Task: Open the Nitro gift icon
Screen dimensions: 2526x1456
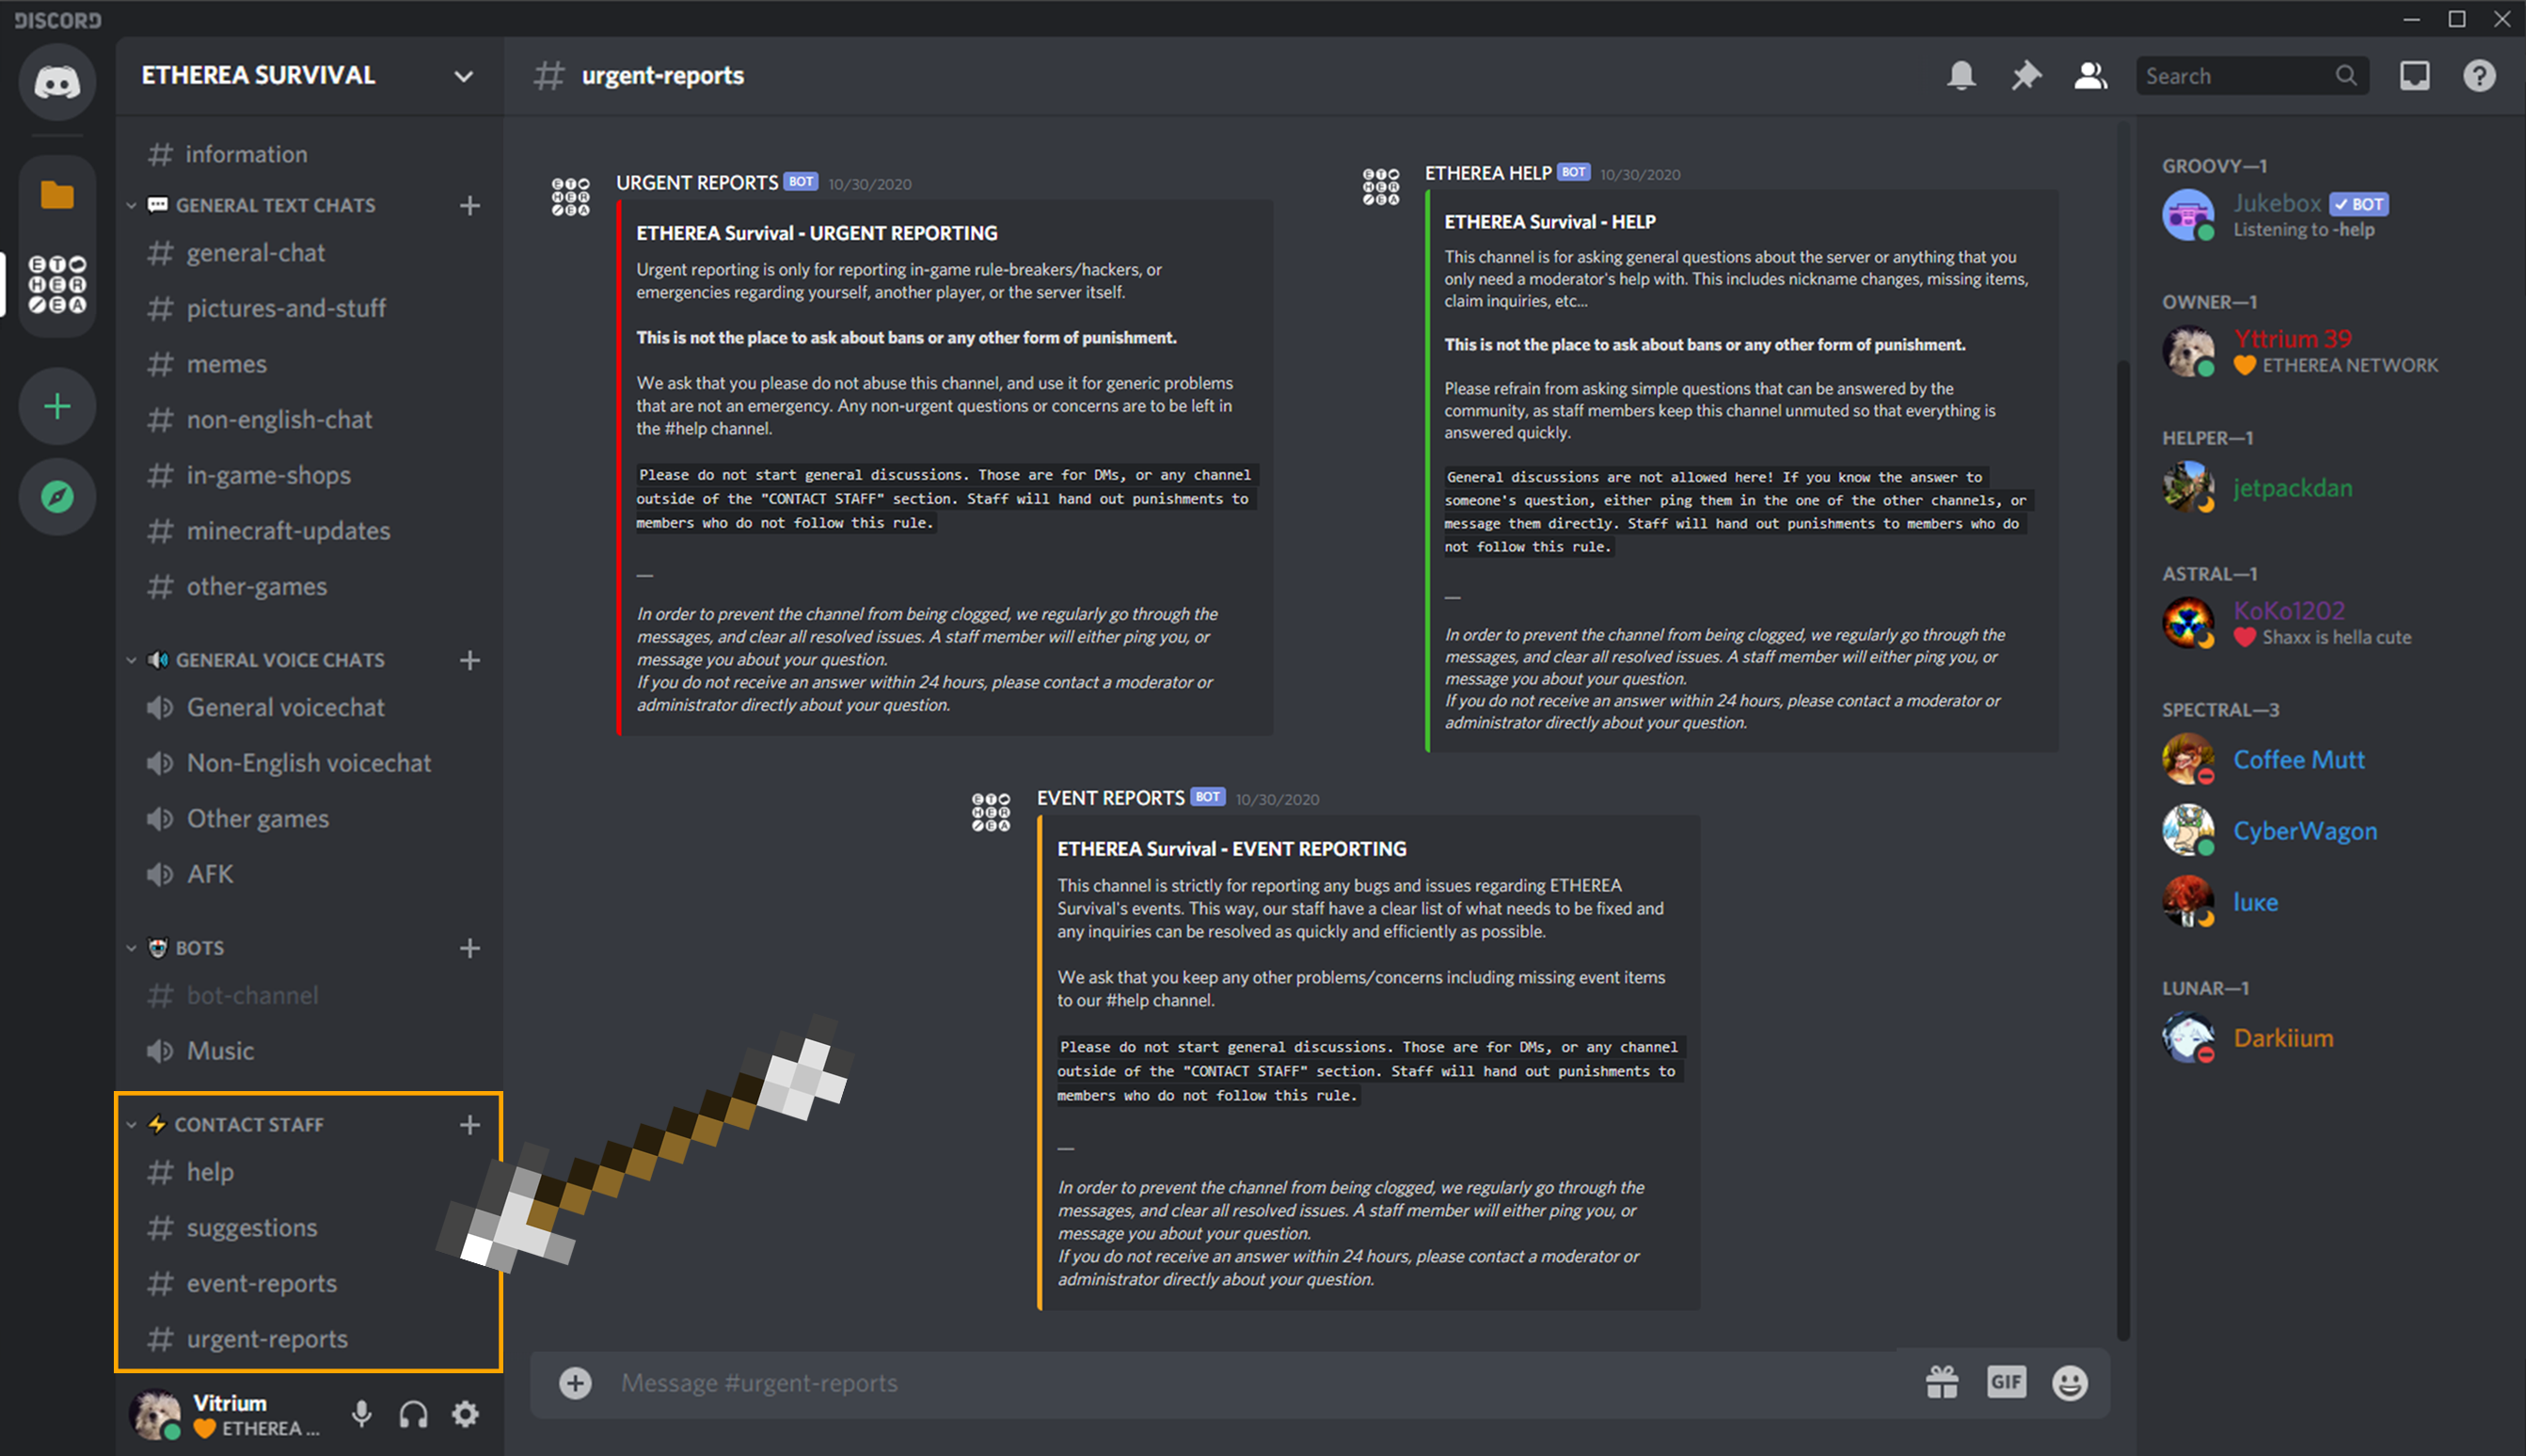Action: coord(1942,1383)
